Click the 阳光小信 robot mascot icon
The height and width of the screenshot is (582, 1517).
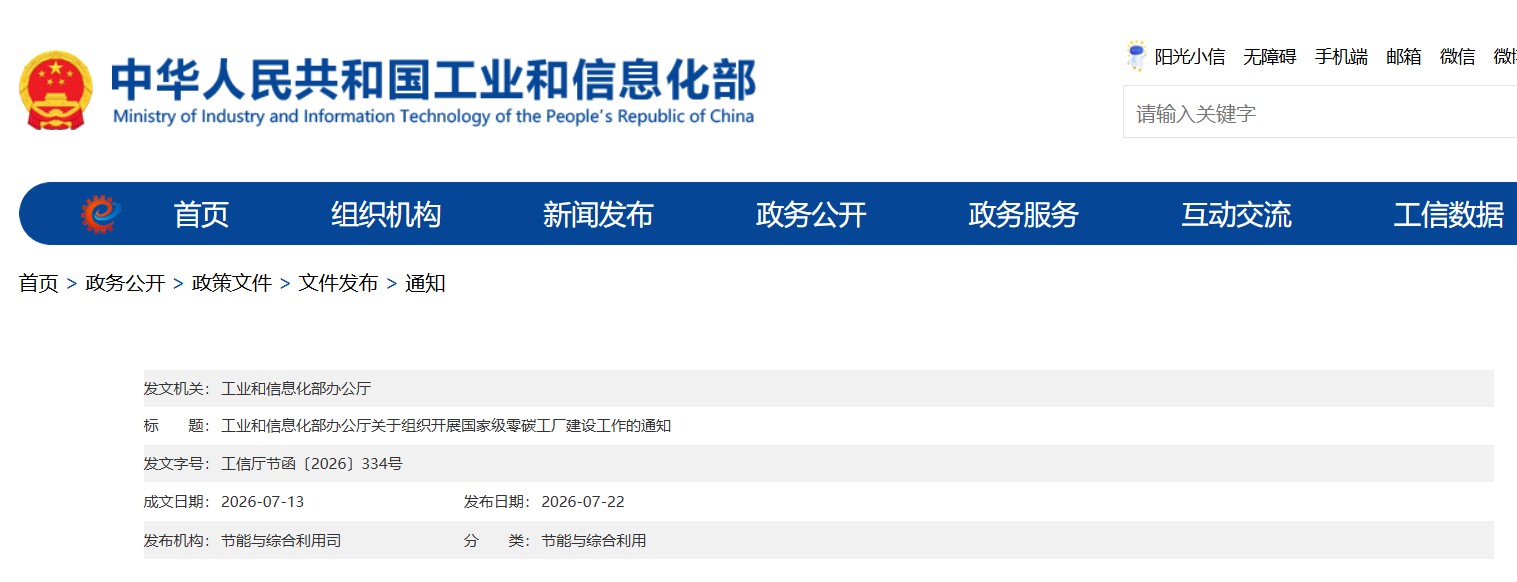(x=1136, y=56)
